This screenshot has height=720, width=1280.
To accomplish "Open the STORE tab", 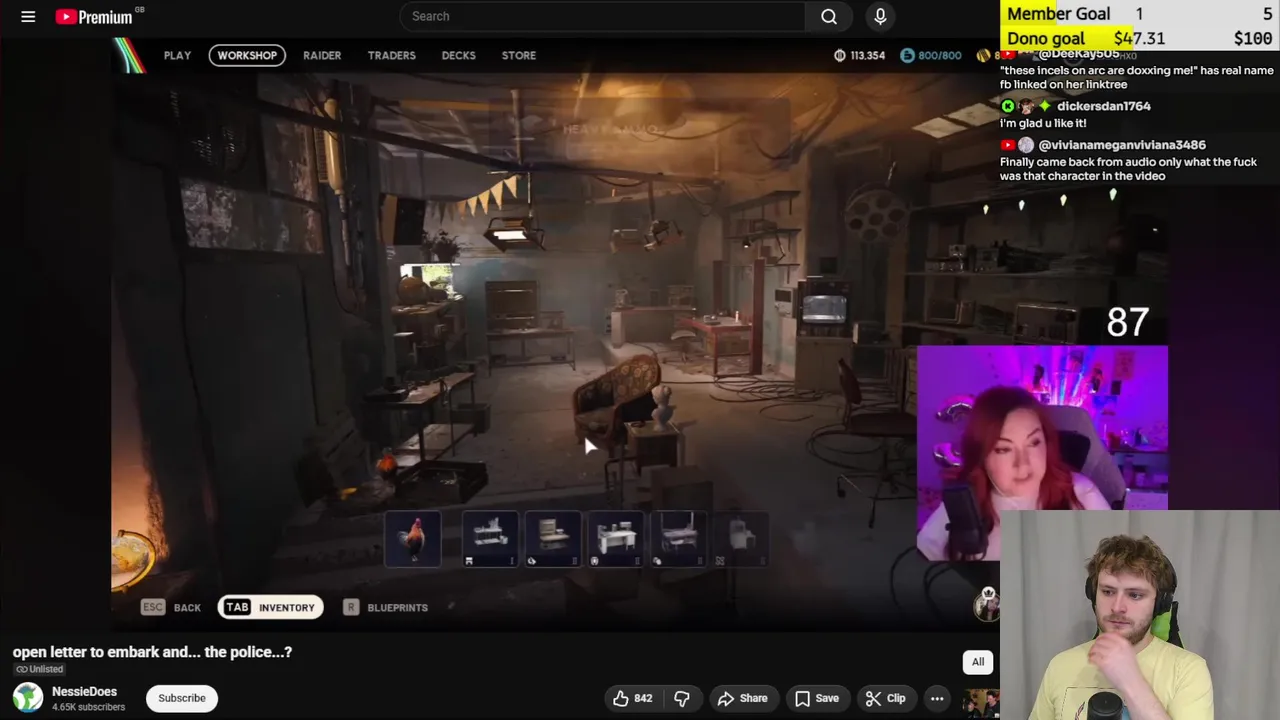I will tap(518, 55).
